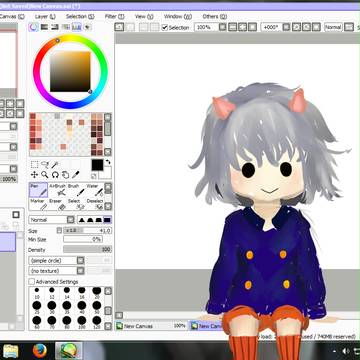Toggle the scratchpad panel
The width and height of the screenshot is (360, 360).
tap(87, 27)
